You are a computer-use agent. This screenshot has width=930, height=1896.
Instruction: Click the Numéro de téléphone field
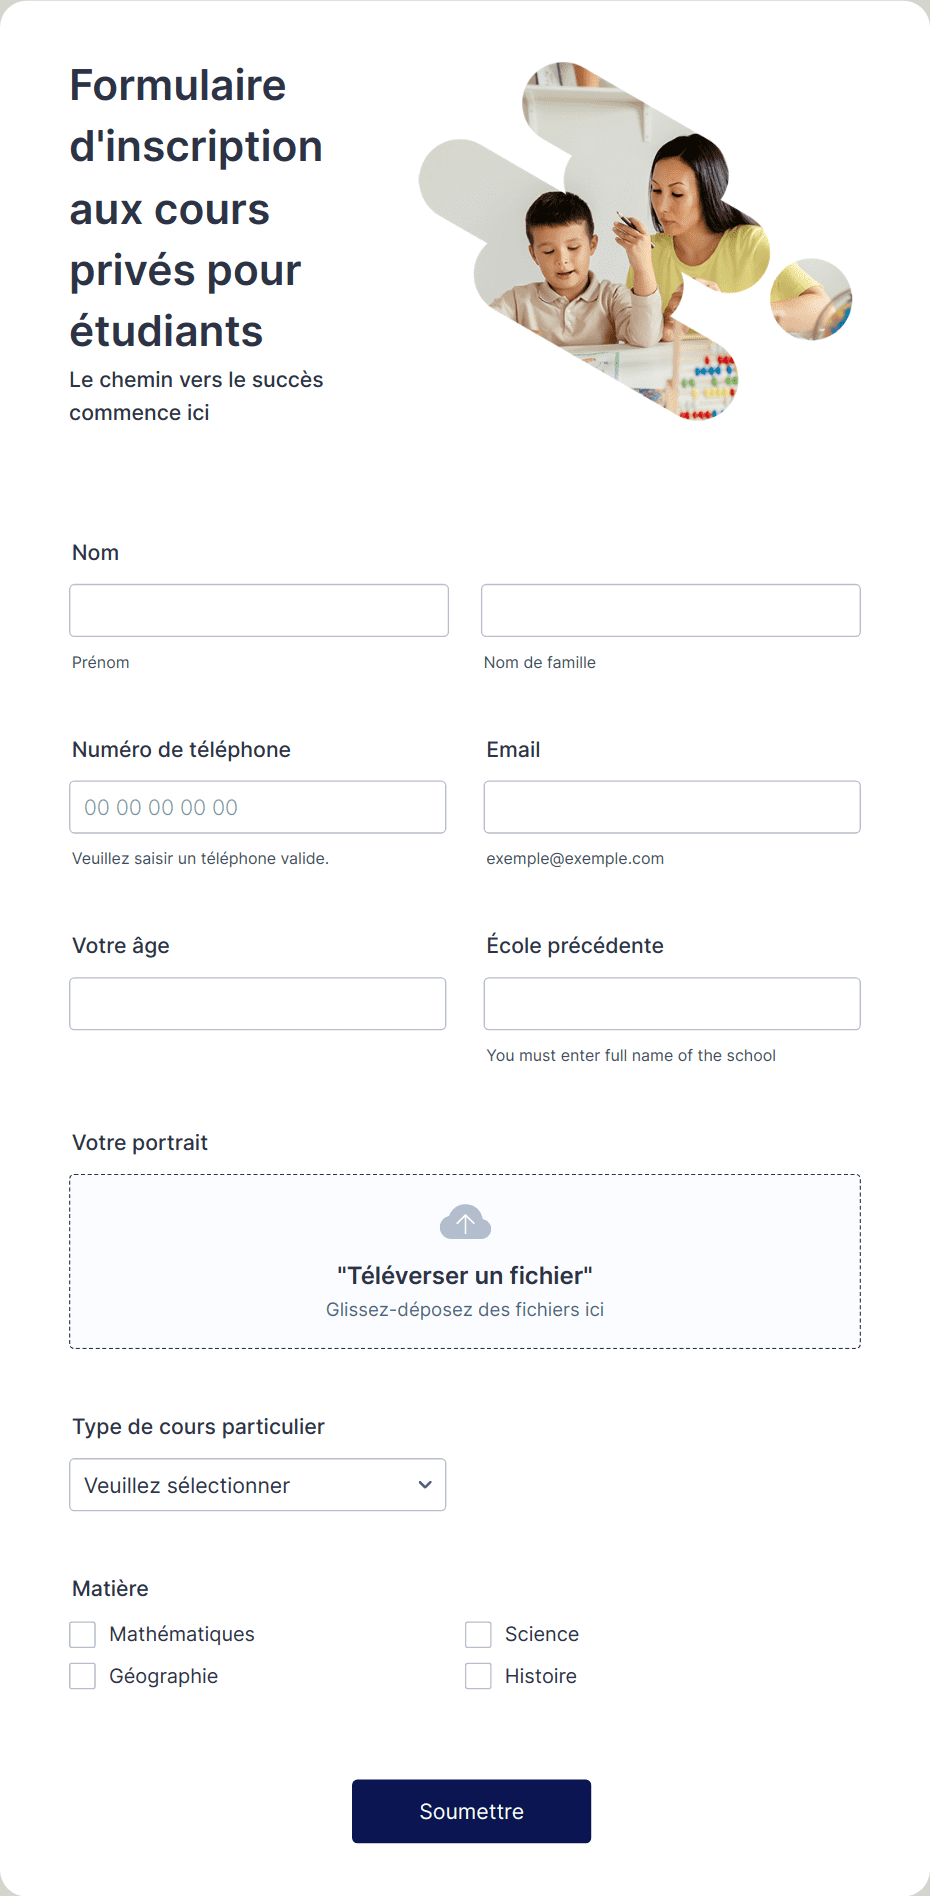[257, 807]
